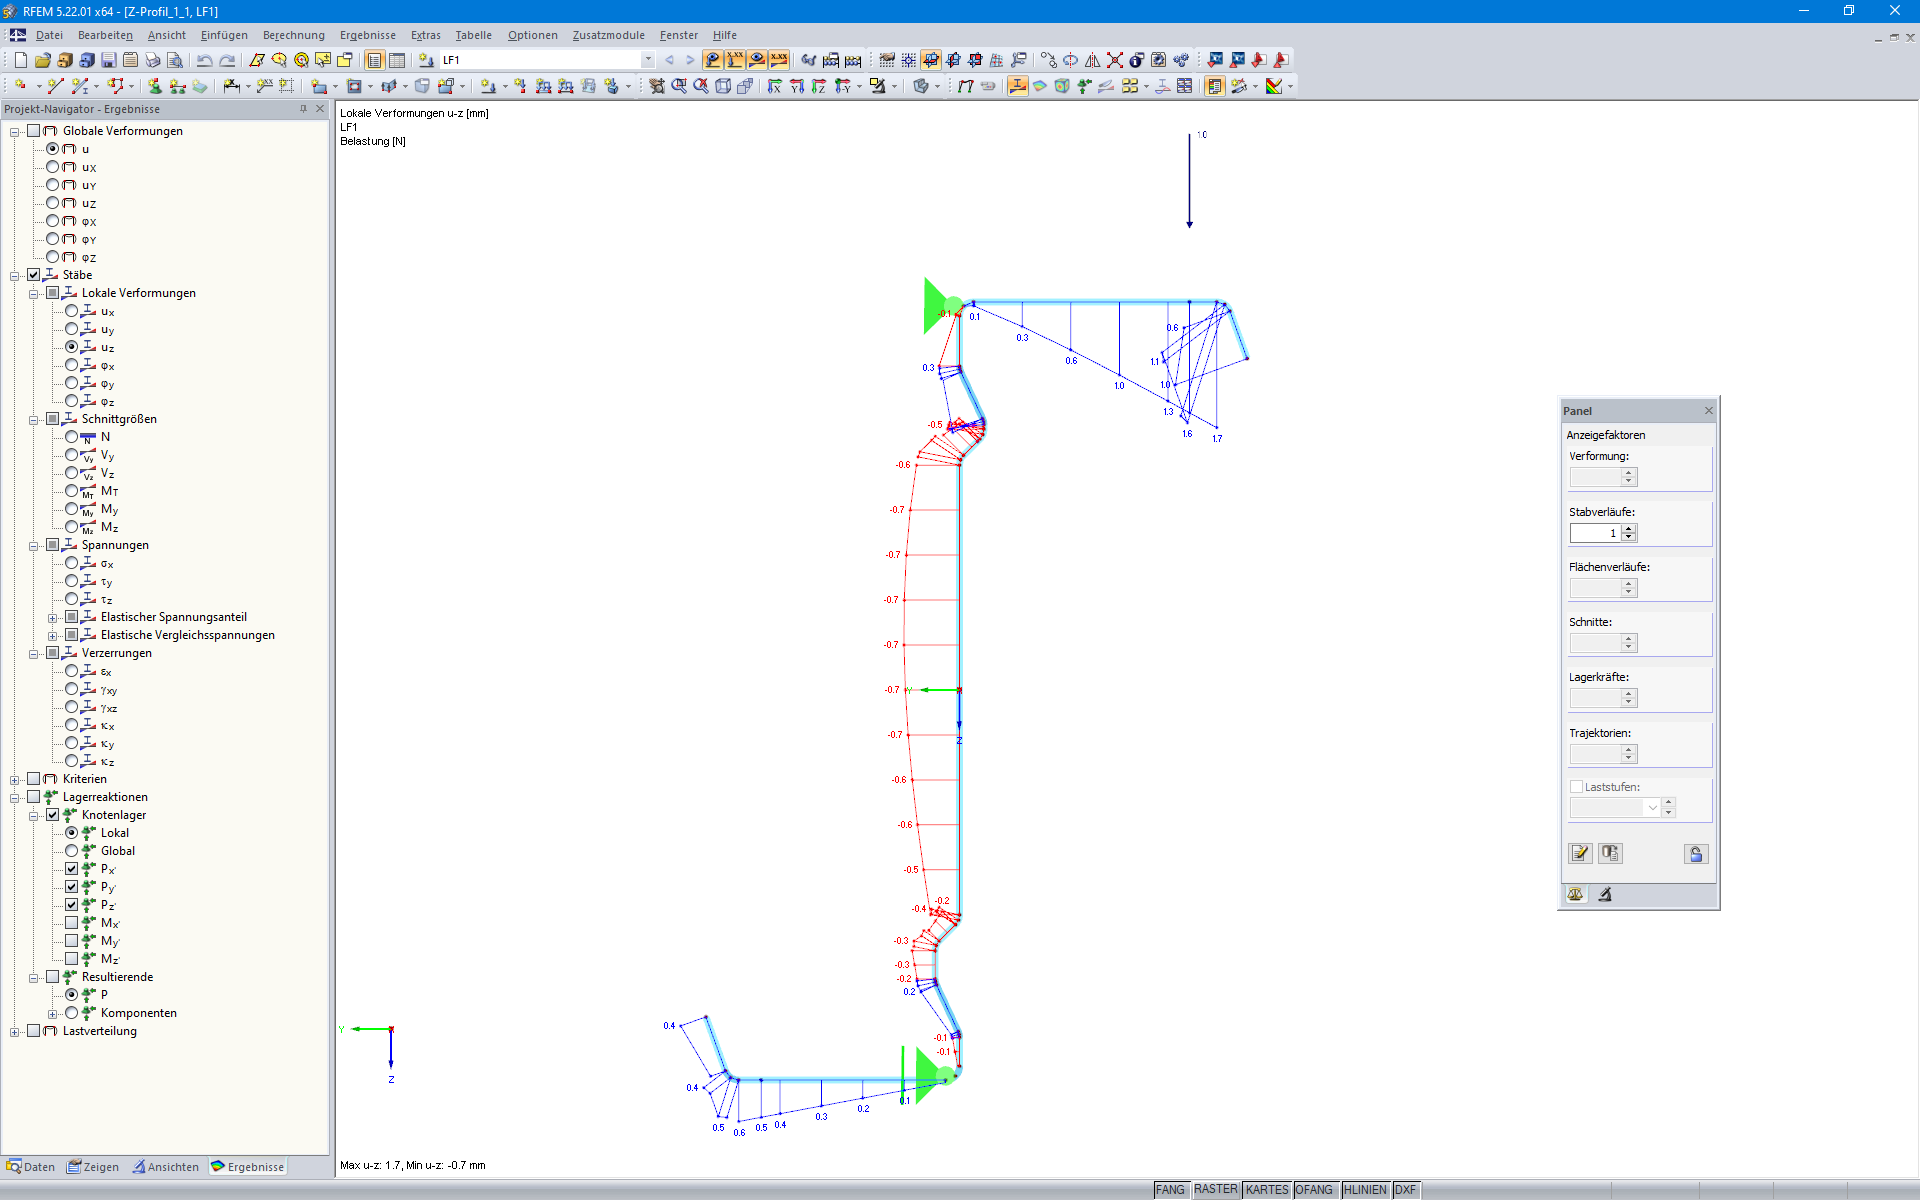Enable the Mx' support reaction checkbox
The width and height of the screenshot is (1920, 1200).
pyautogui.click(x=72, y=923)
